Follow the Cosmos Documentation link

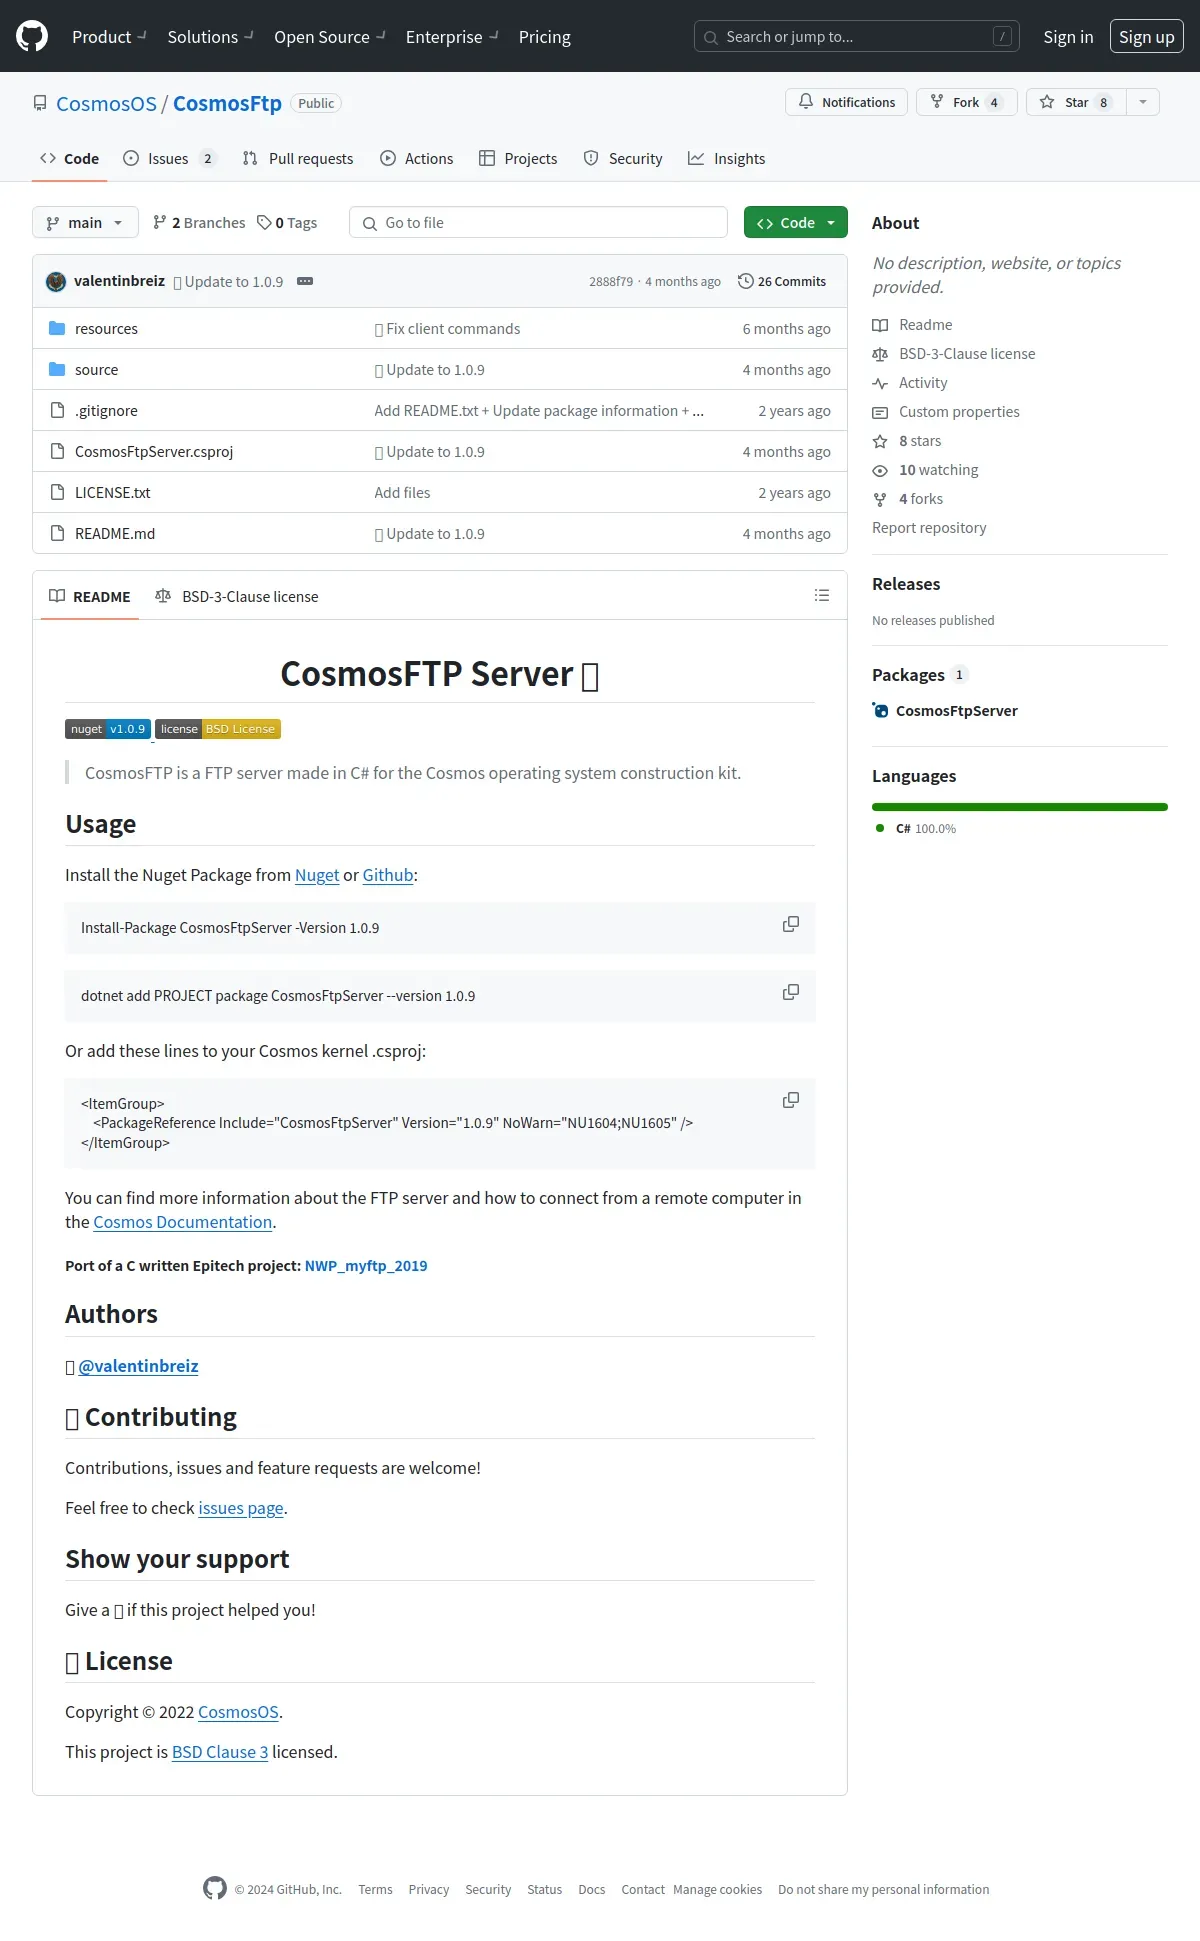click(x=183, y=1222)
